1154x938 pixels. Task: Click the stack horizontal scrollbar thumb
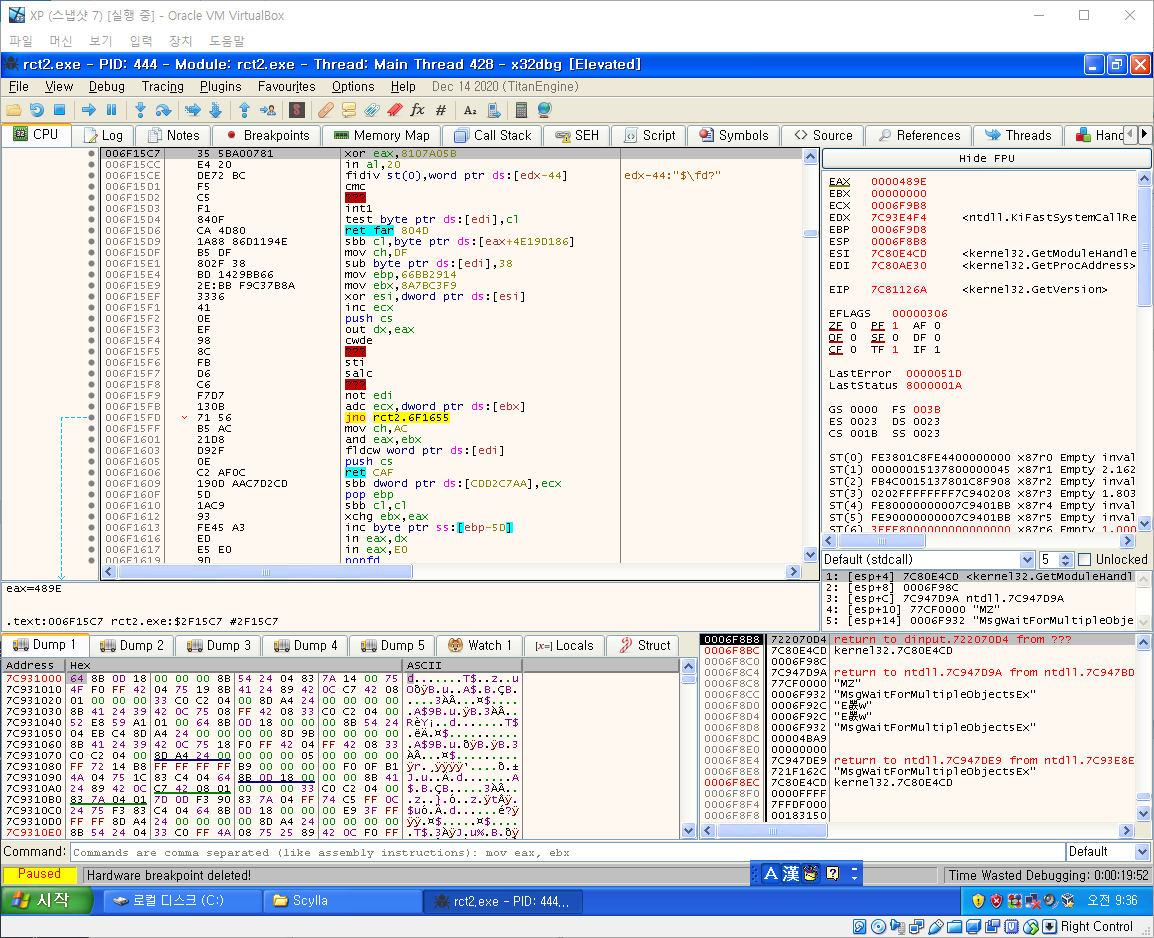click(772, 831)
